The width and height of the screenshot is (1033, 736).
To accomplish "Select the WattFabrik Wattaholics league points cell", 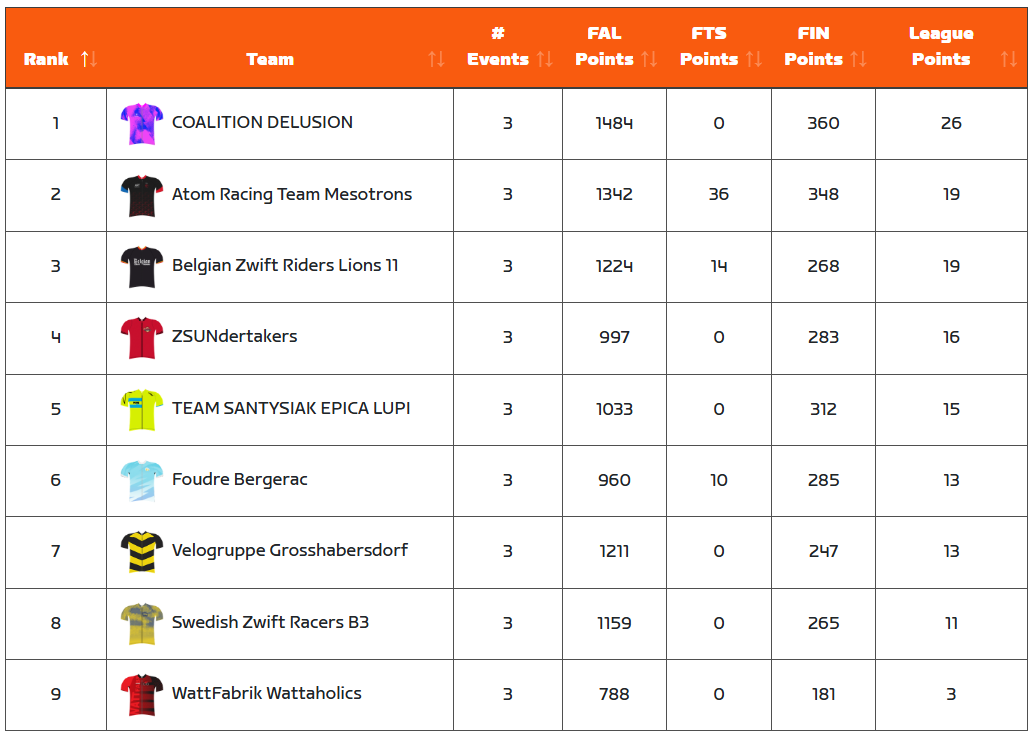I will click(951, 694).
